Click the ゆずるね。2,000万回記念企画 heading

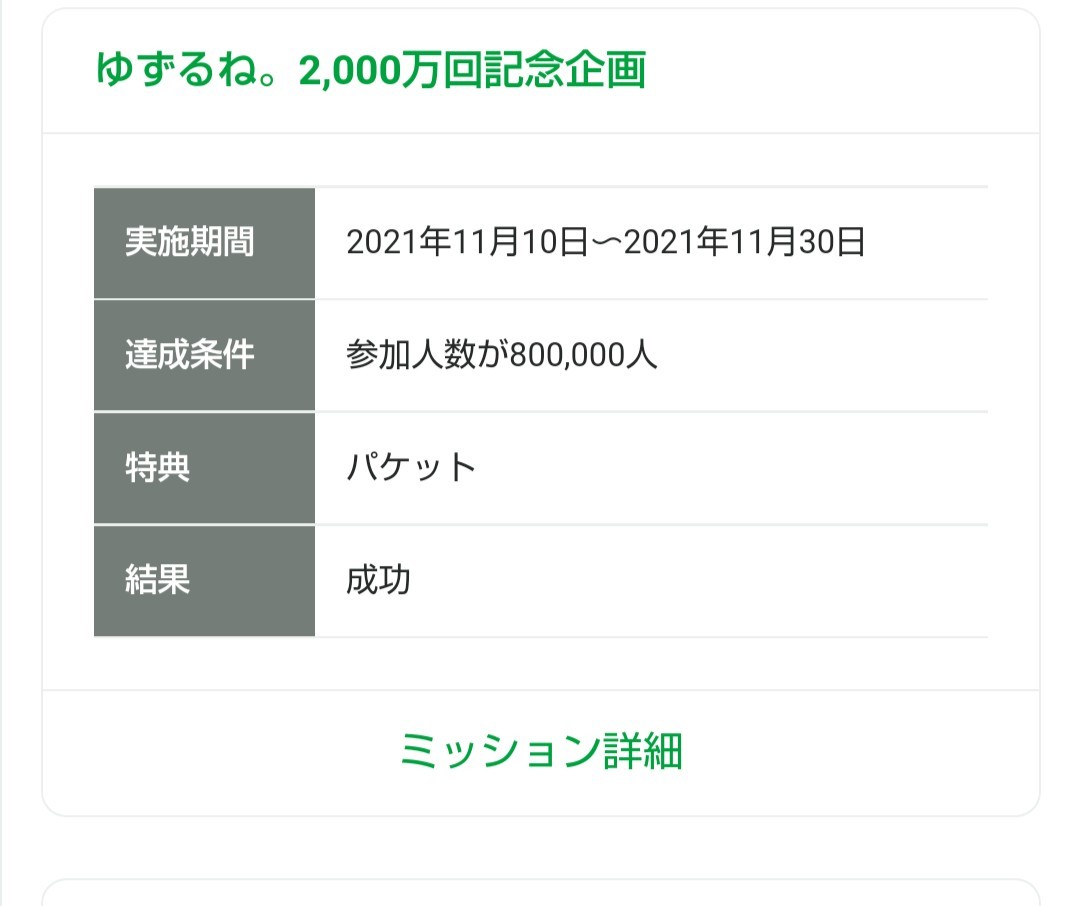point(371,71)
